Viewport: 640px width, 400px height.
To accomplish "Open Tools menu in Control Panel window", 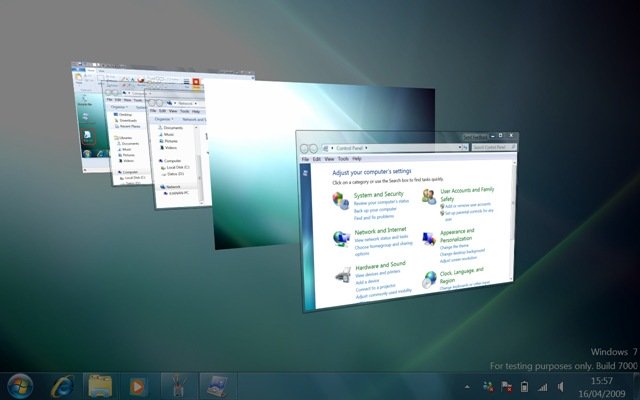I will tap(343, 159).
